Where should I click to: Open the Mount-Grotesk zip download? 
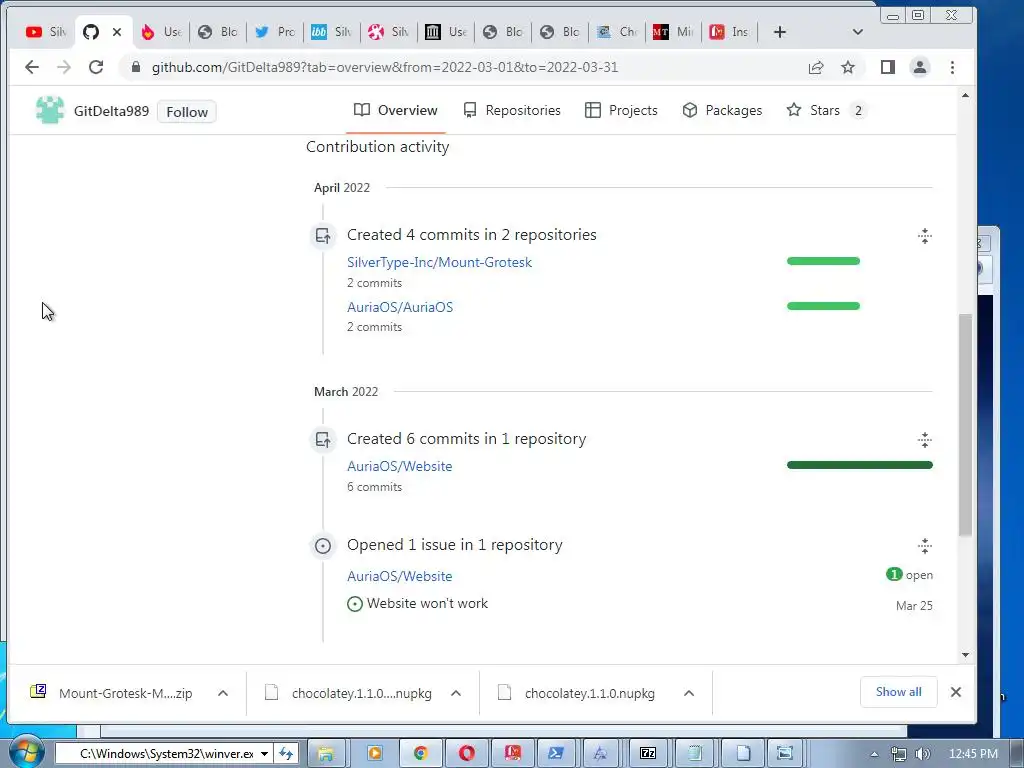pos(111,693)
